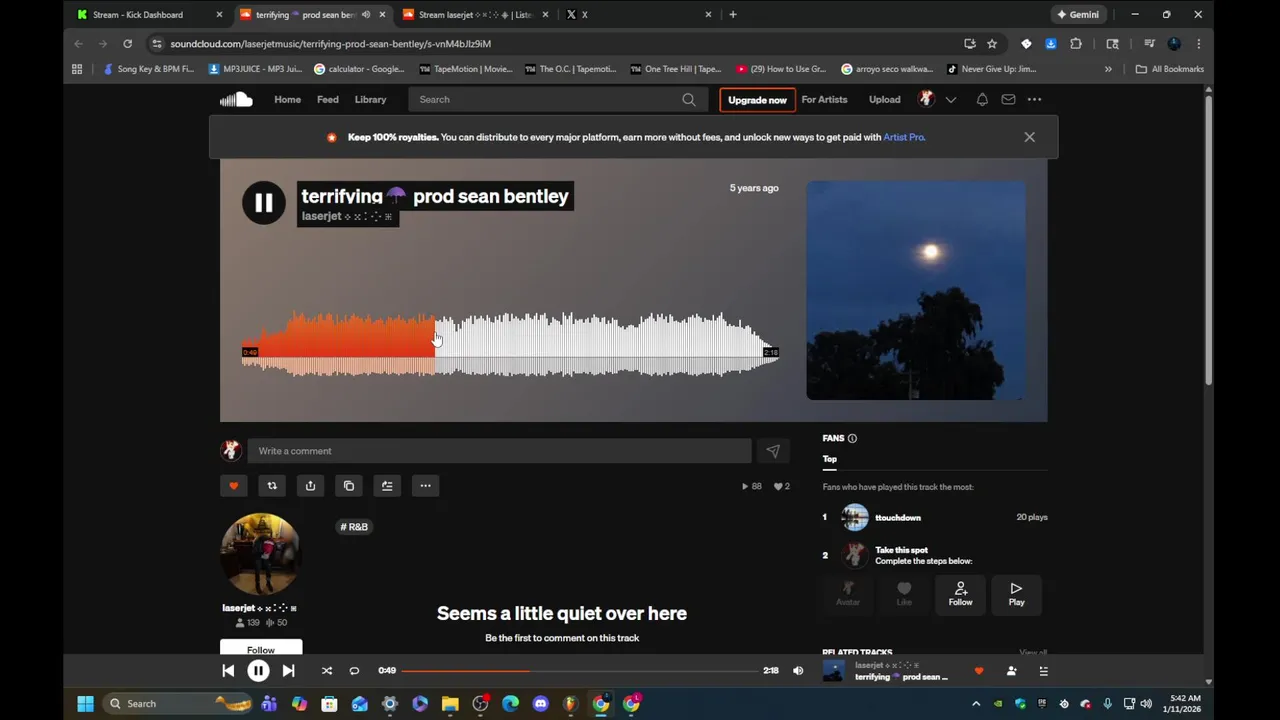1280x720 pixels.
Task: Expand the hidden bookmarks overflow chevron
Action: pos(1108,69)
